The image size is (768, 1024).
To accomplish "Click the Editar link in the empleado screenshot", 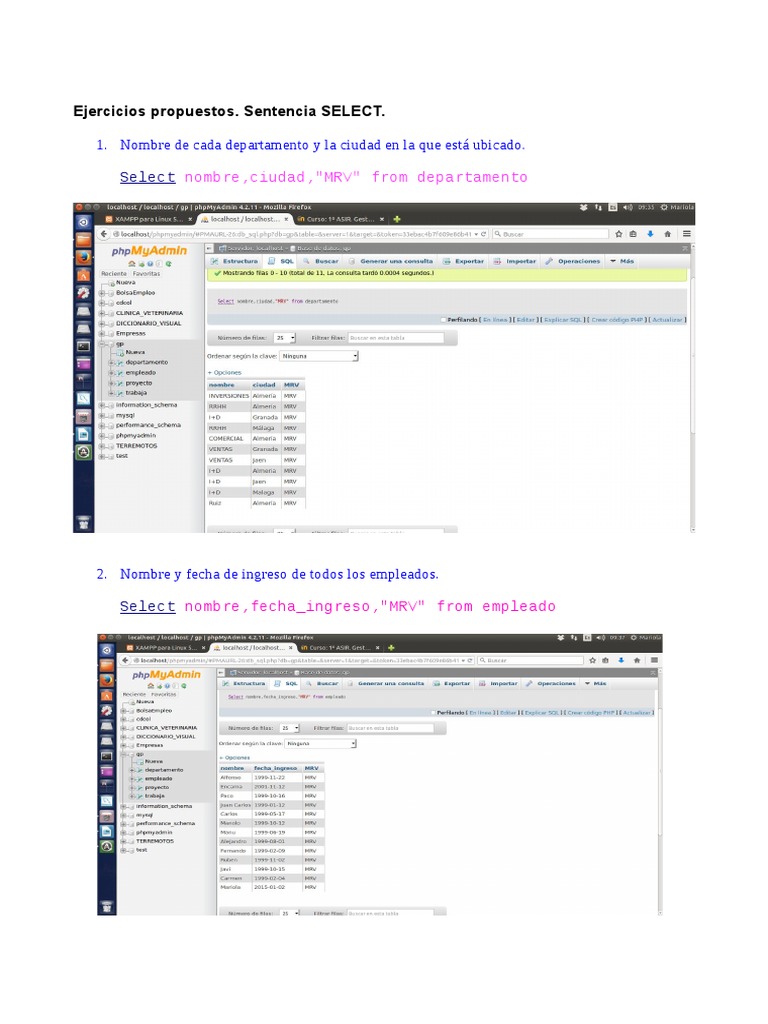I will point(507,712).
